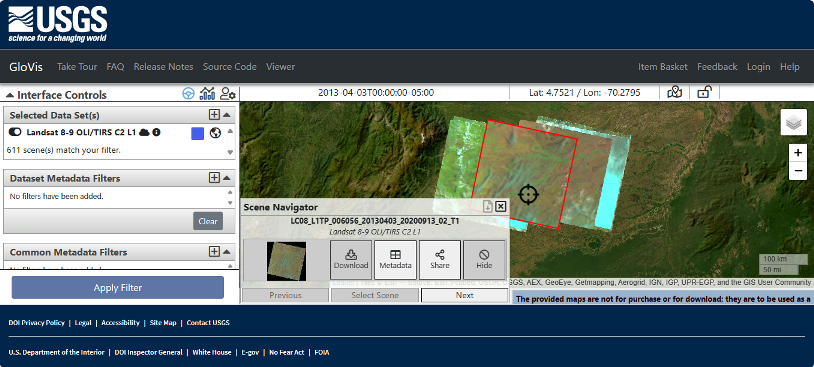Open DOI Inspector General link

coord(148,352)
